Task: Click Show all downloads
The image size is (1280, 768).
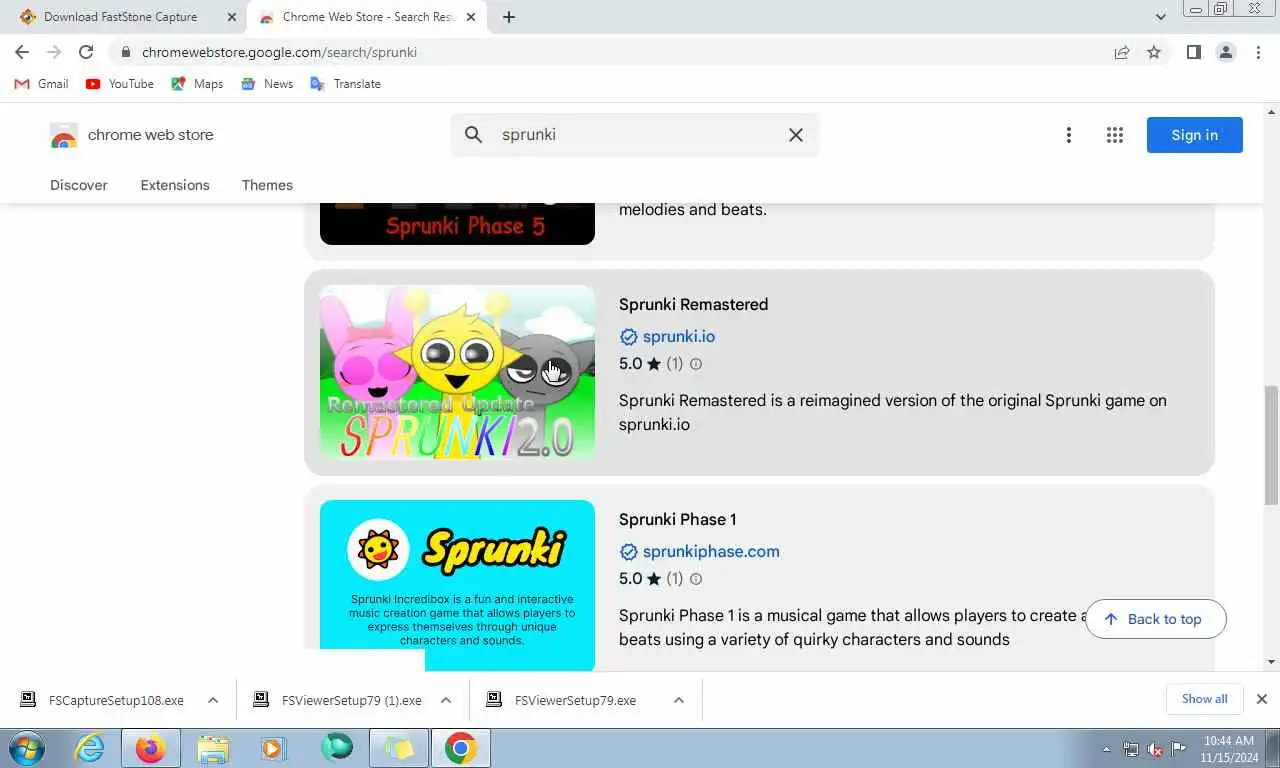Action: 1204,699
